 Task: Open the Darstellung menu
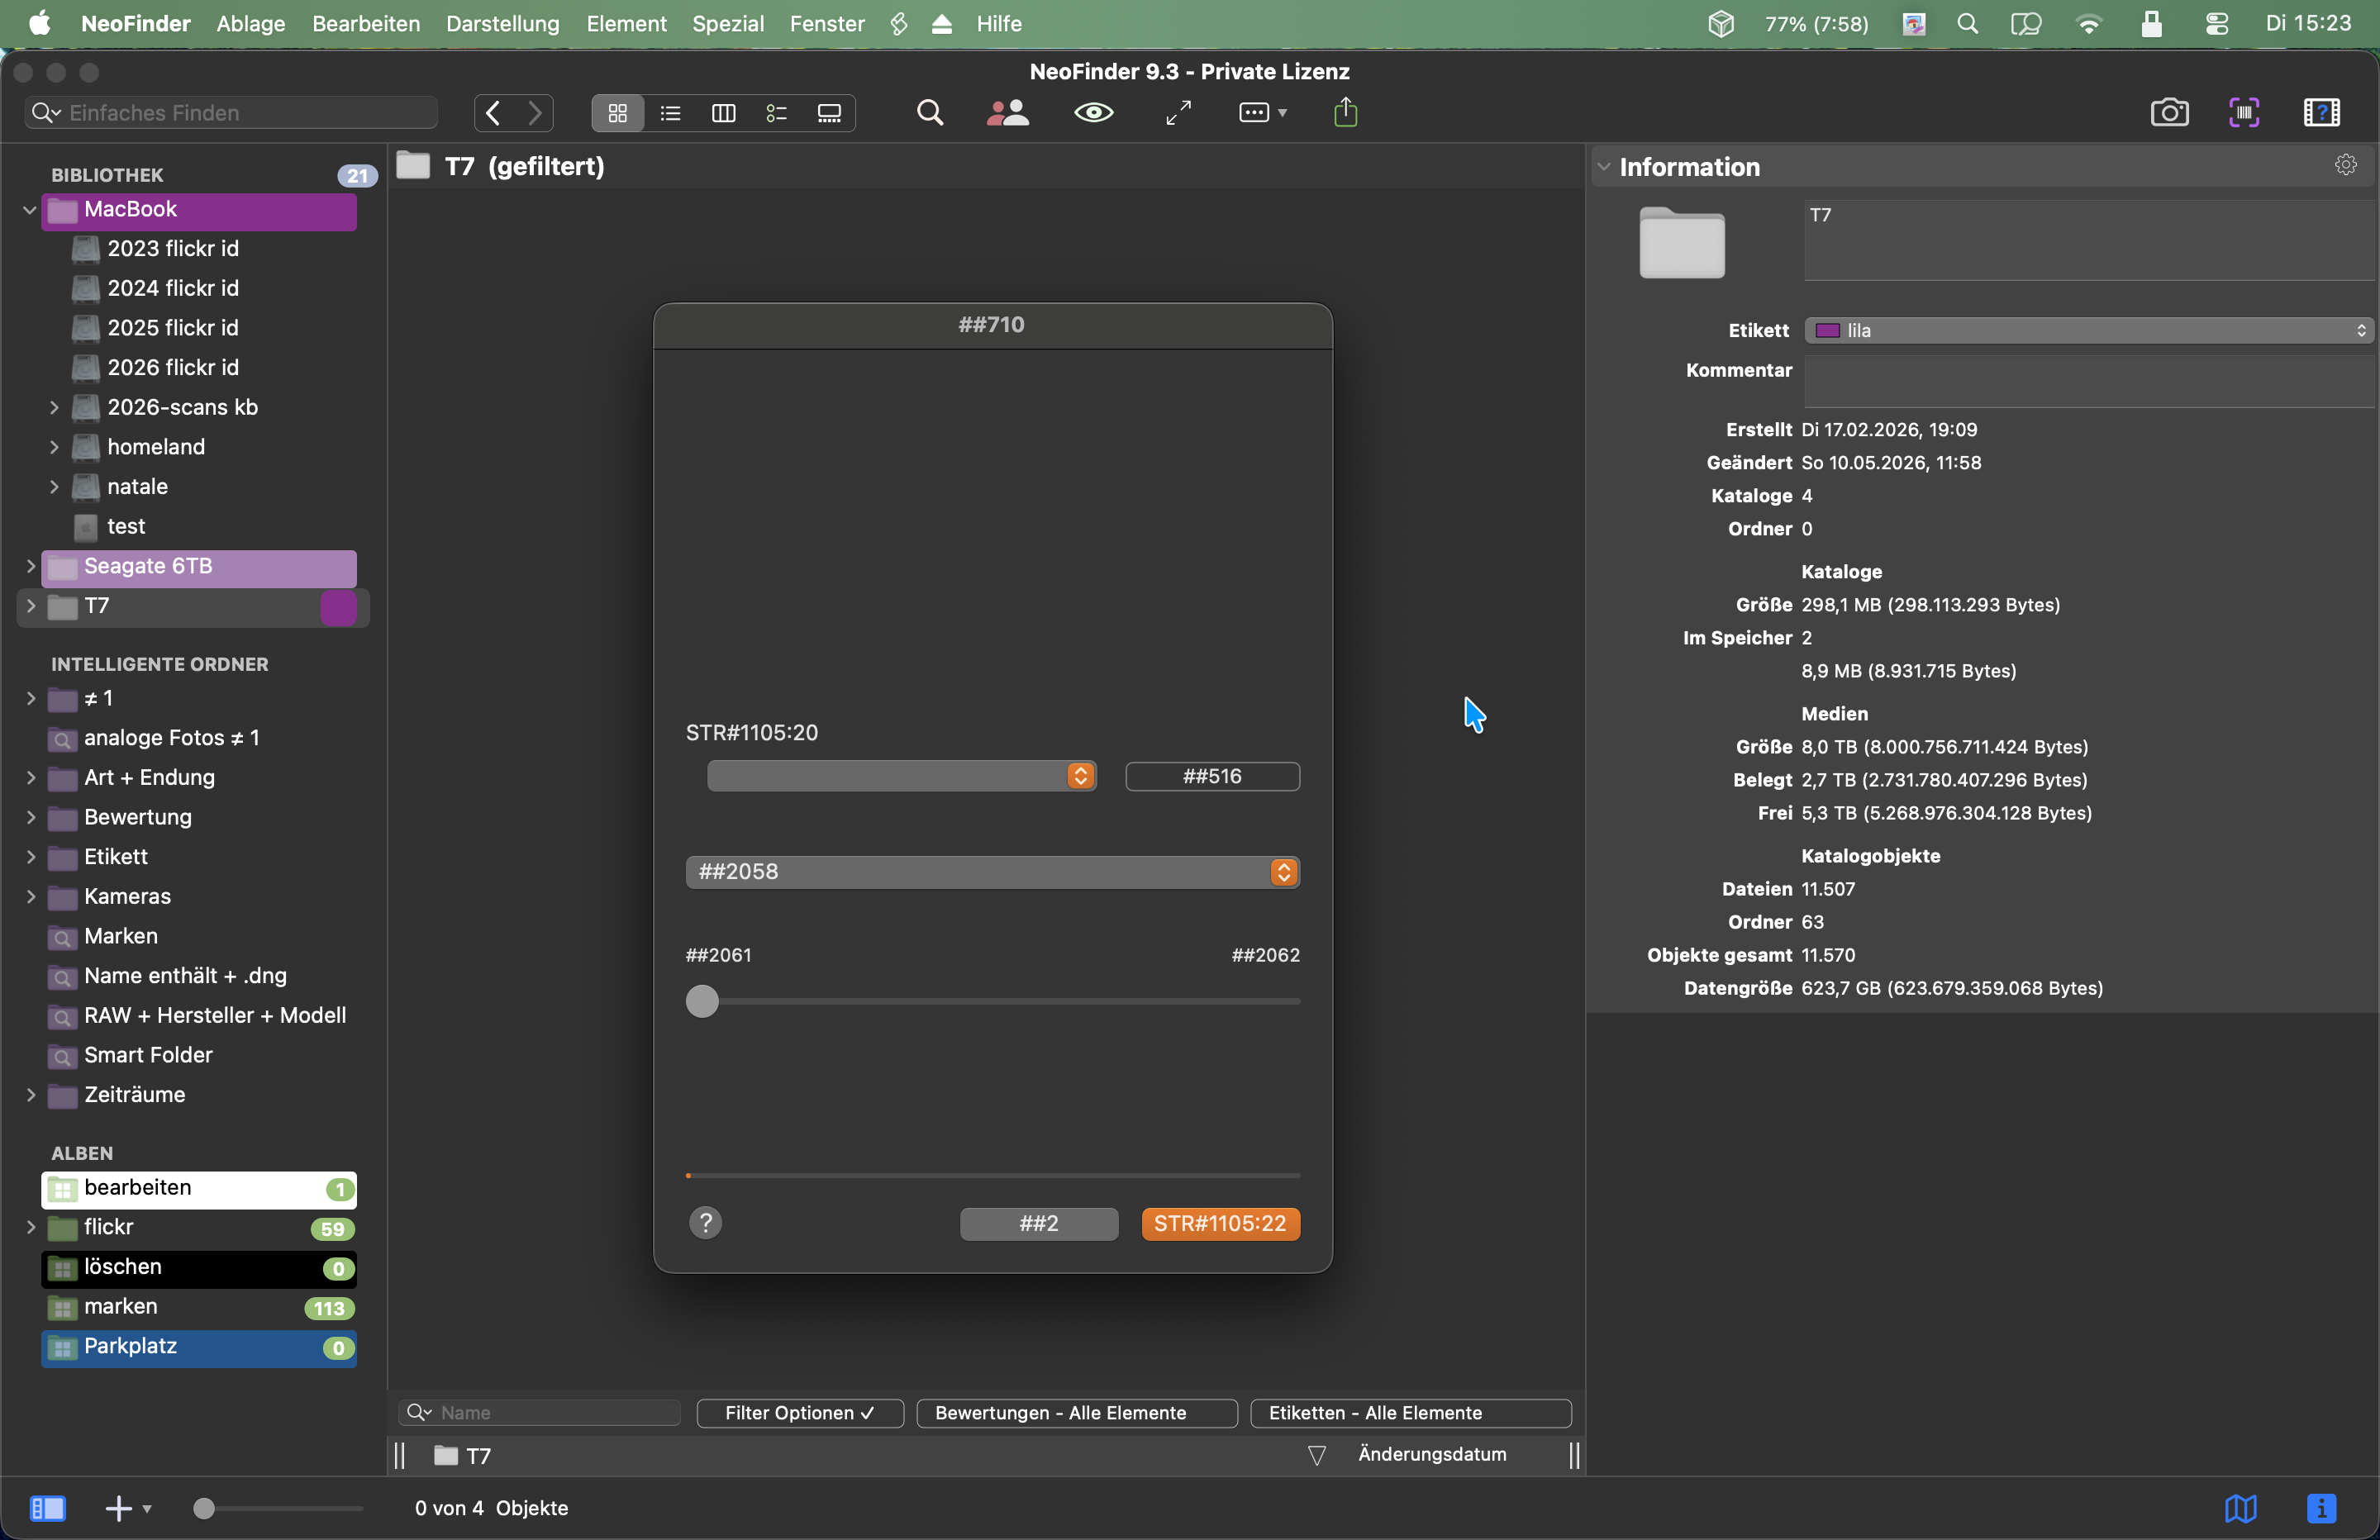(503, 24)
